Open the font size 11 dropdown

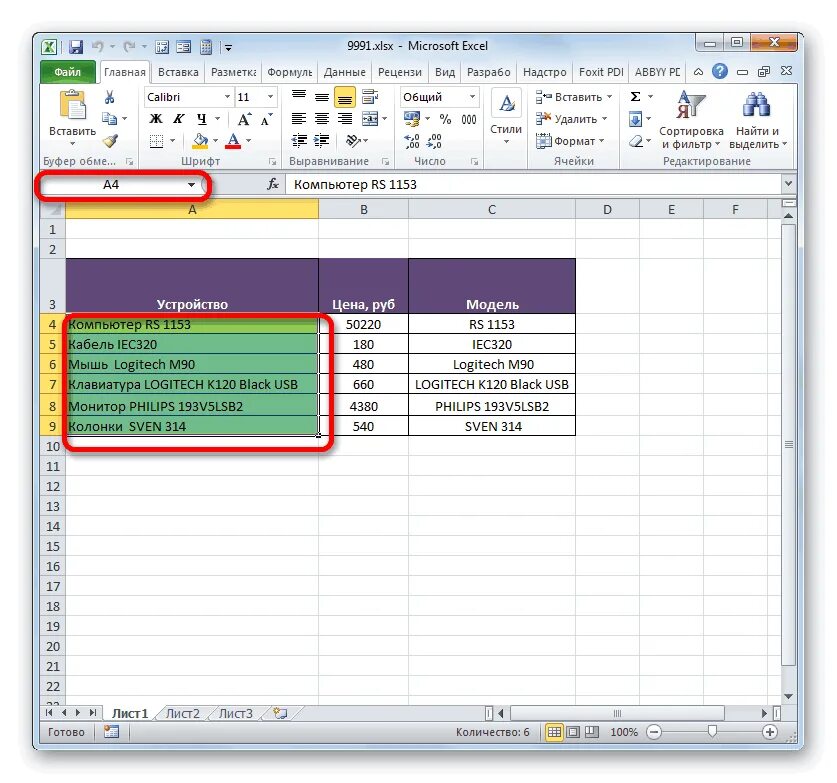(270, 97)
